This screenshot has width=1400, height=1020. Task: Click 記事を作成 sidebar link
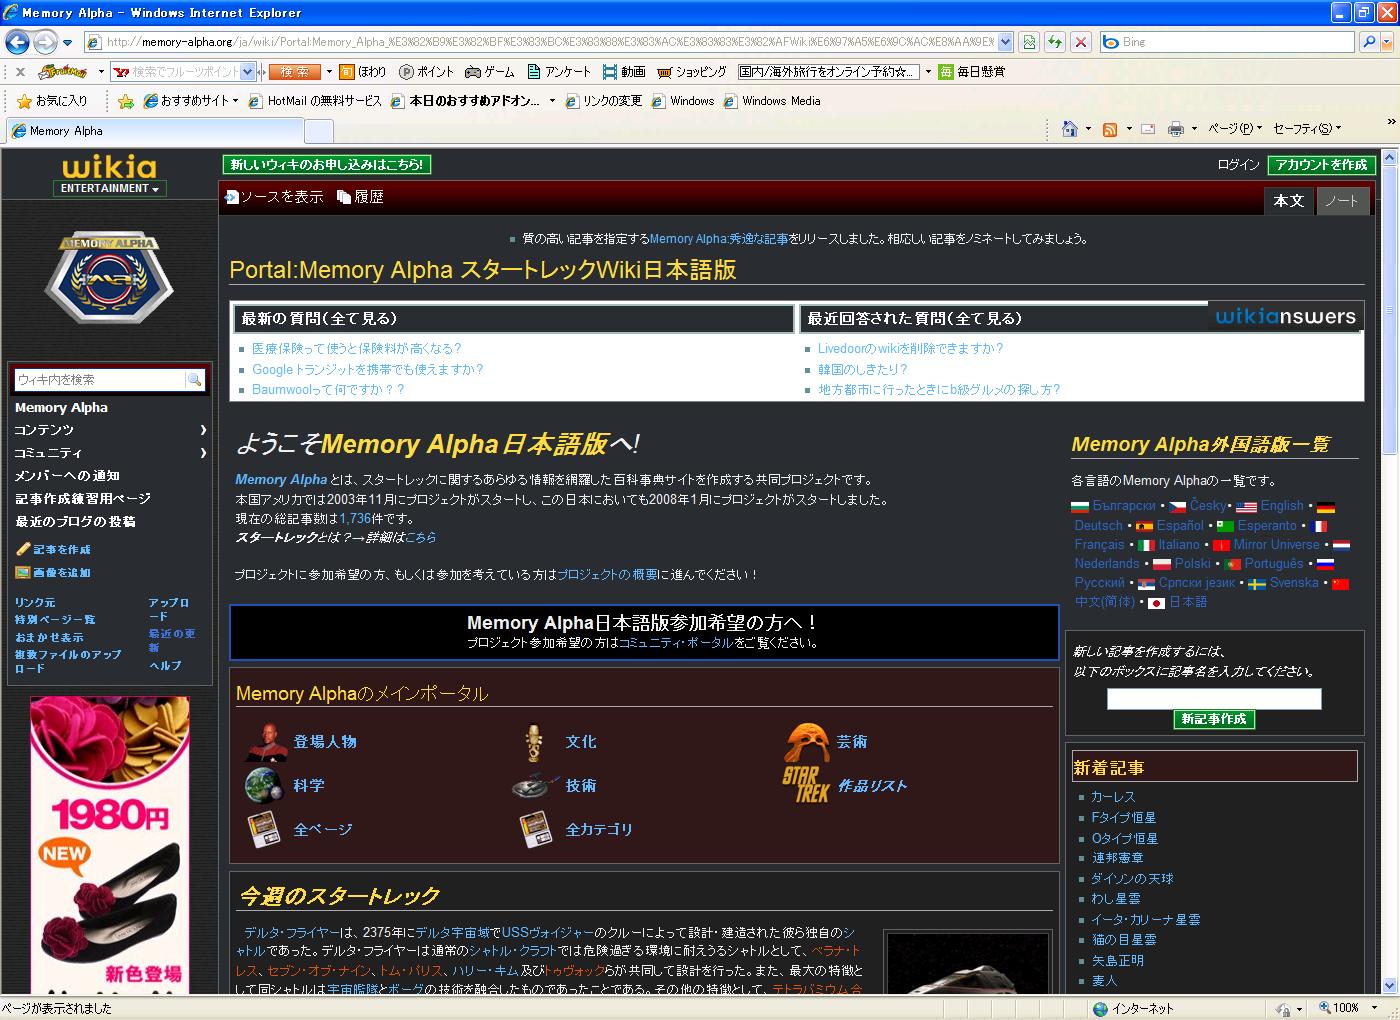tap(54, 549)
